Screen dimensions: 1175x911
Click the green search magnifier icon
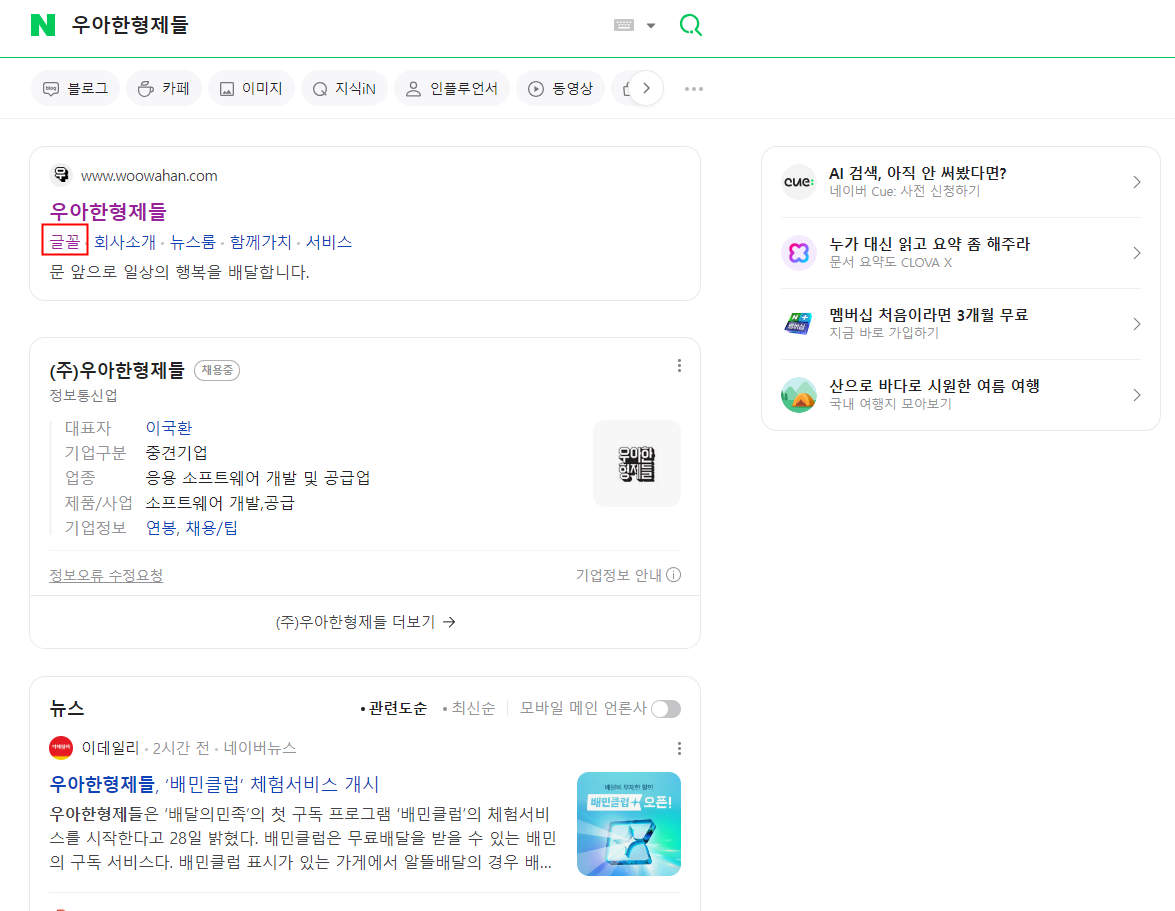click(690, 25)
